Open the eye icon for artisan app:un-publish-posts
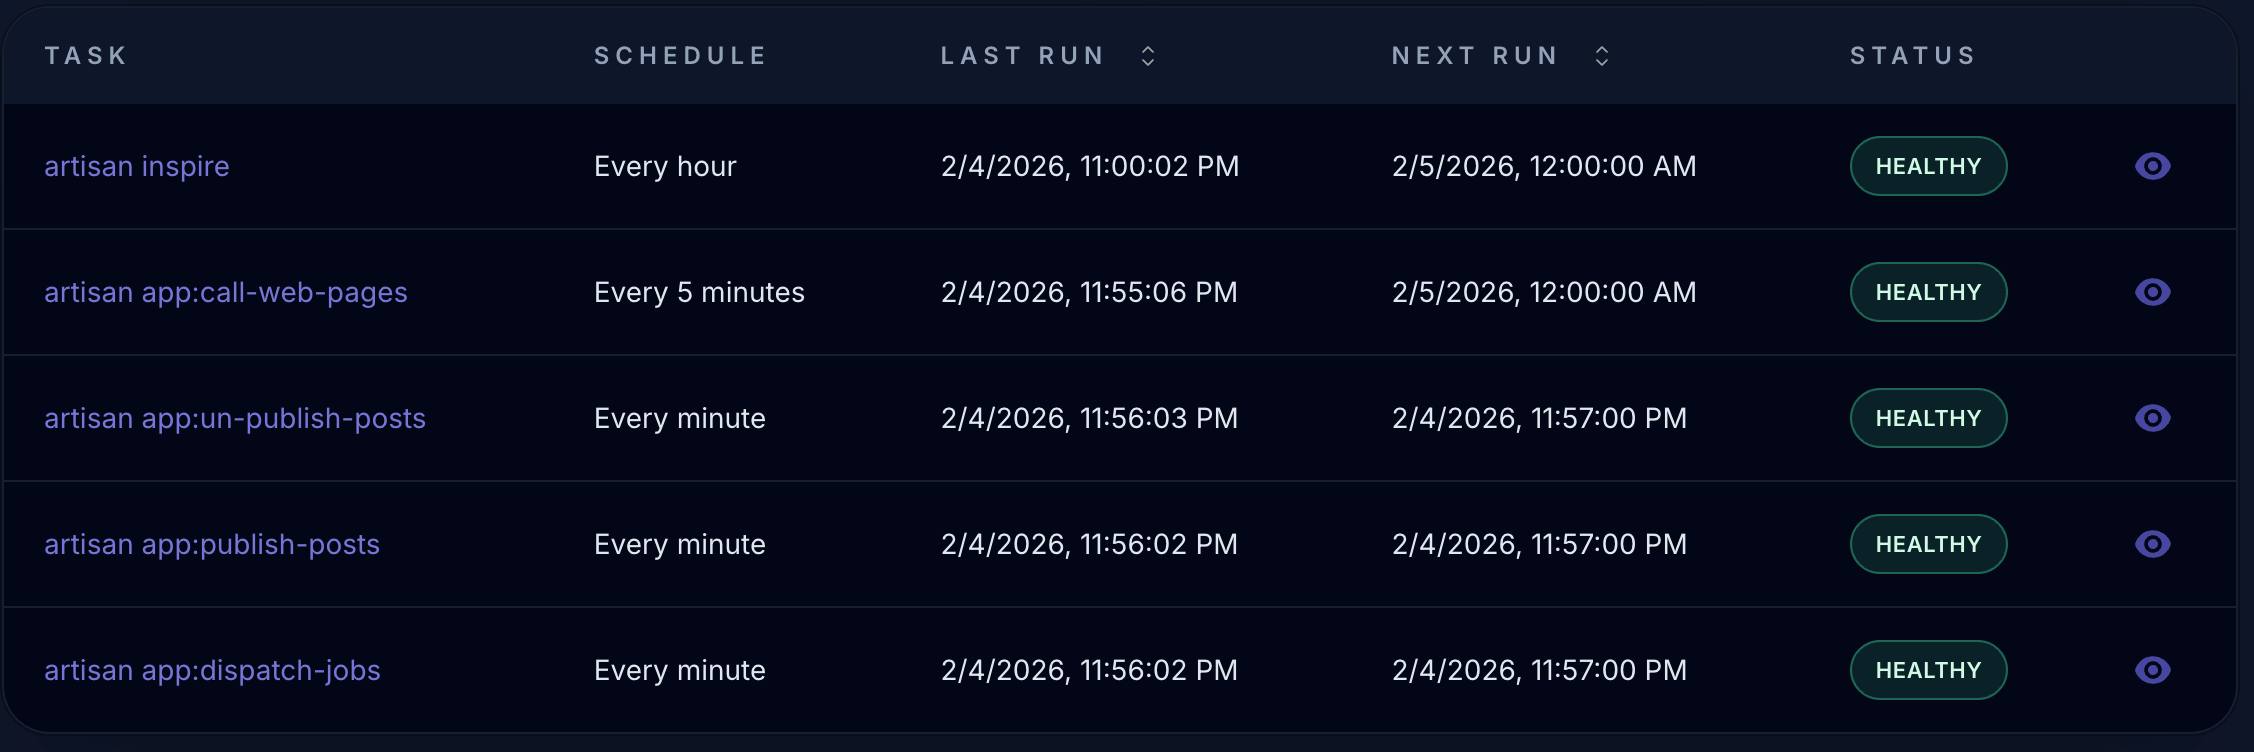 pos(2152,418)
